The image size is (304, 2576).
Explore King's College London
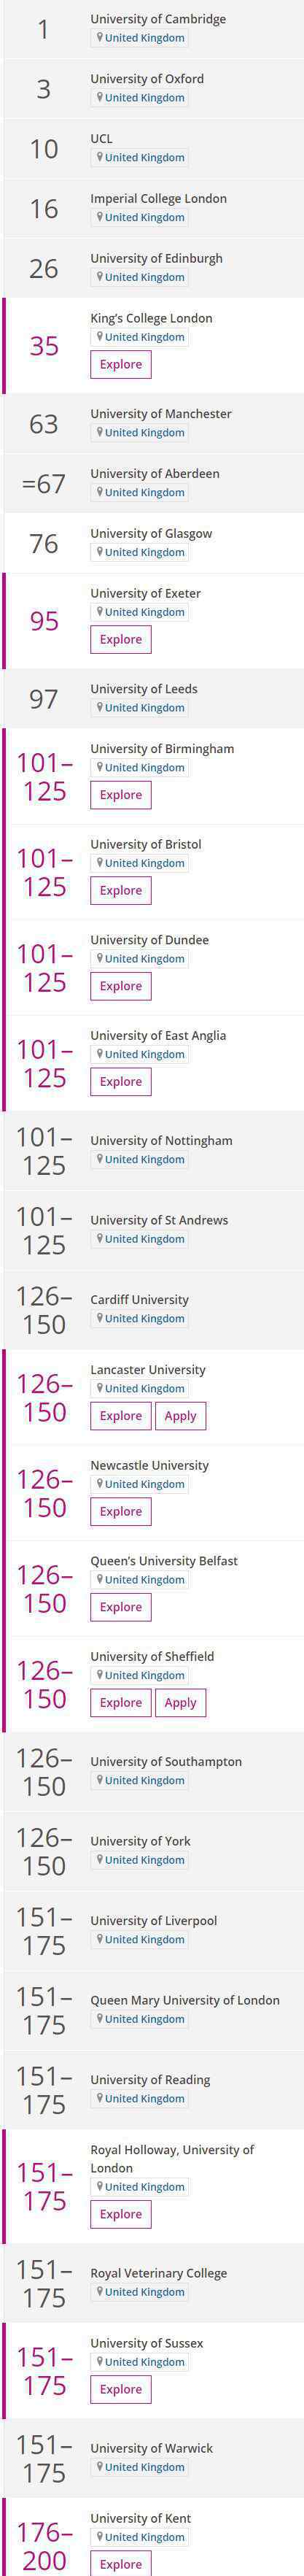121,365
